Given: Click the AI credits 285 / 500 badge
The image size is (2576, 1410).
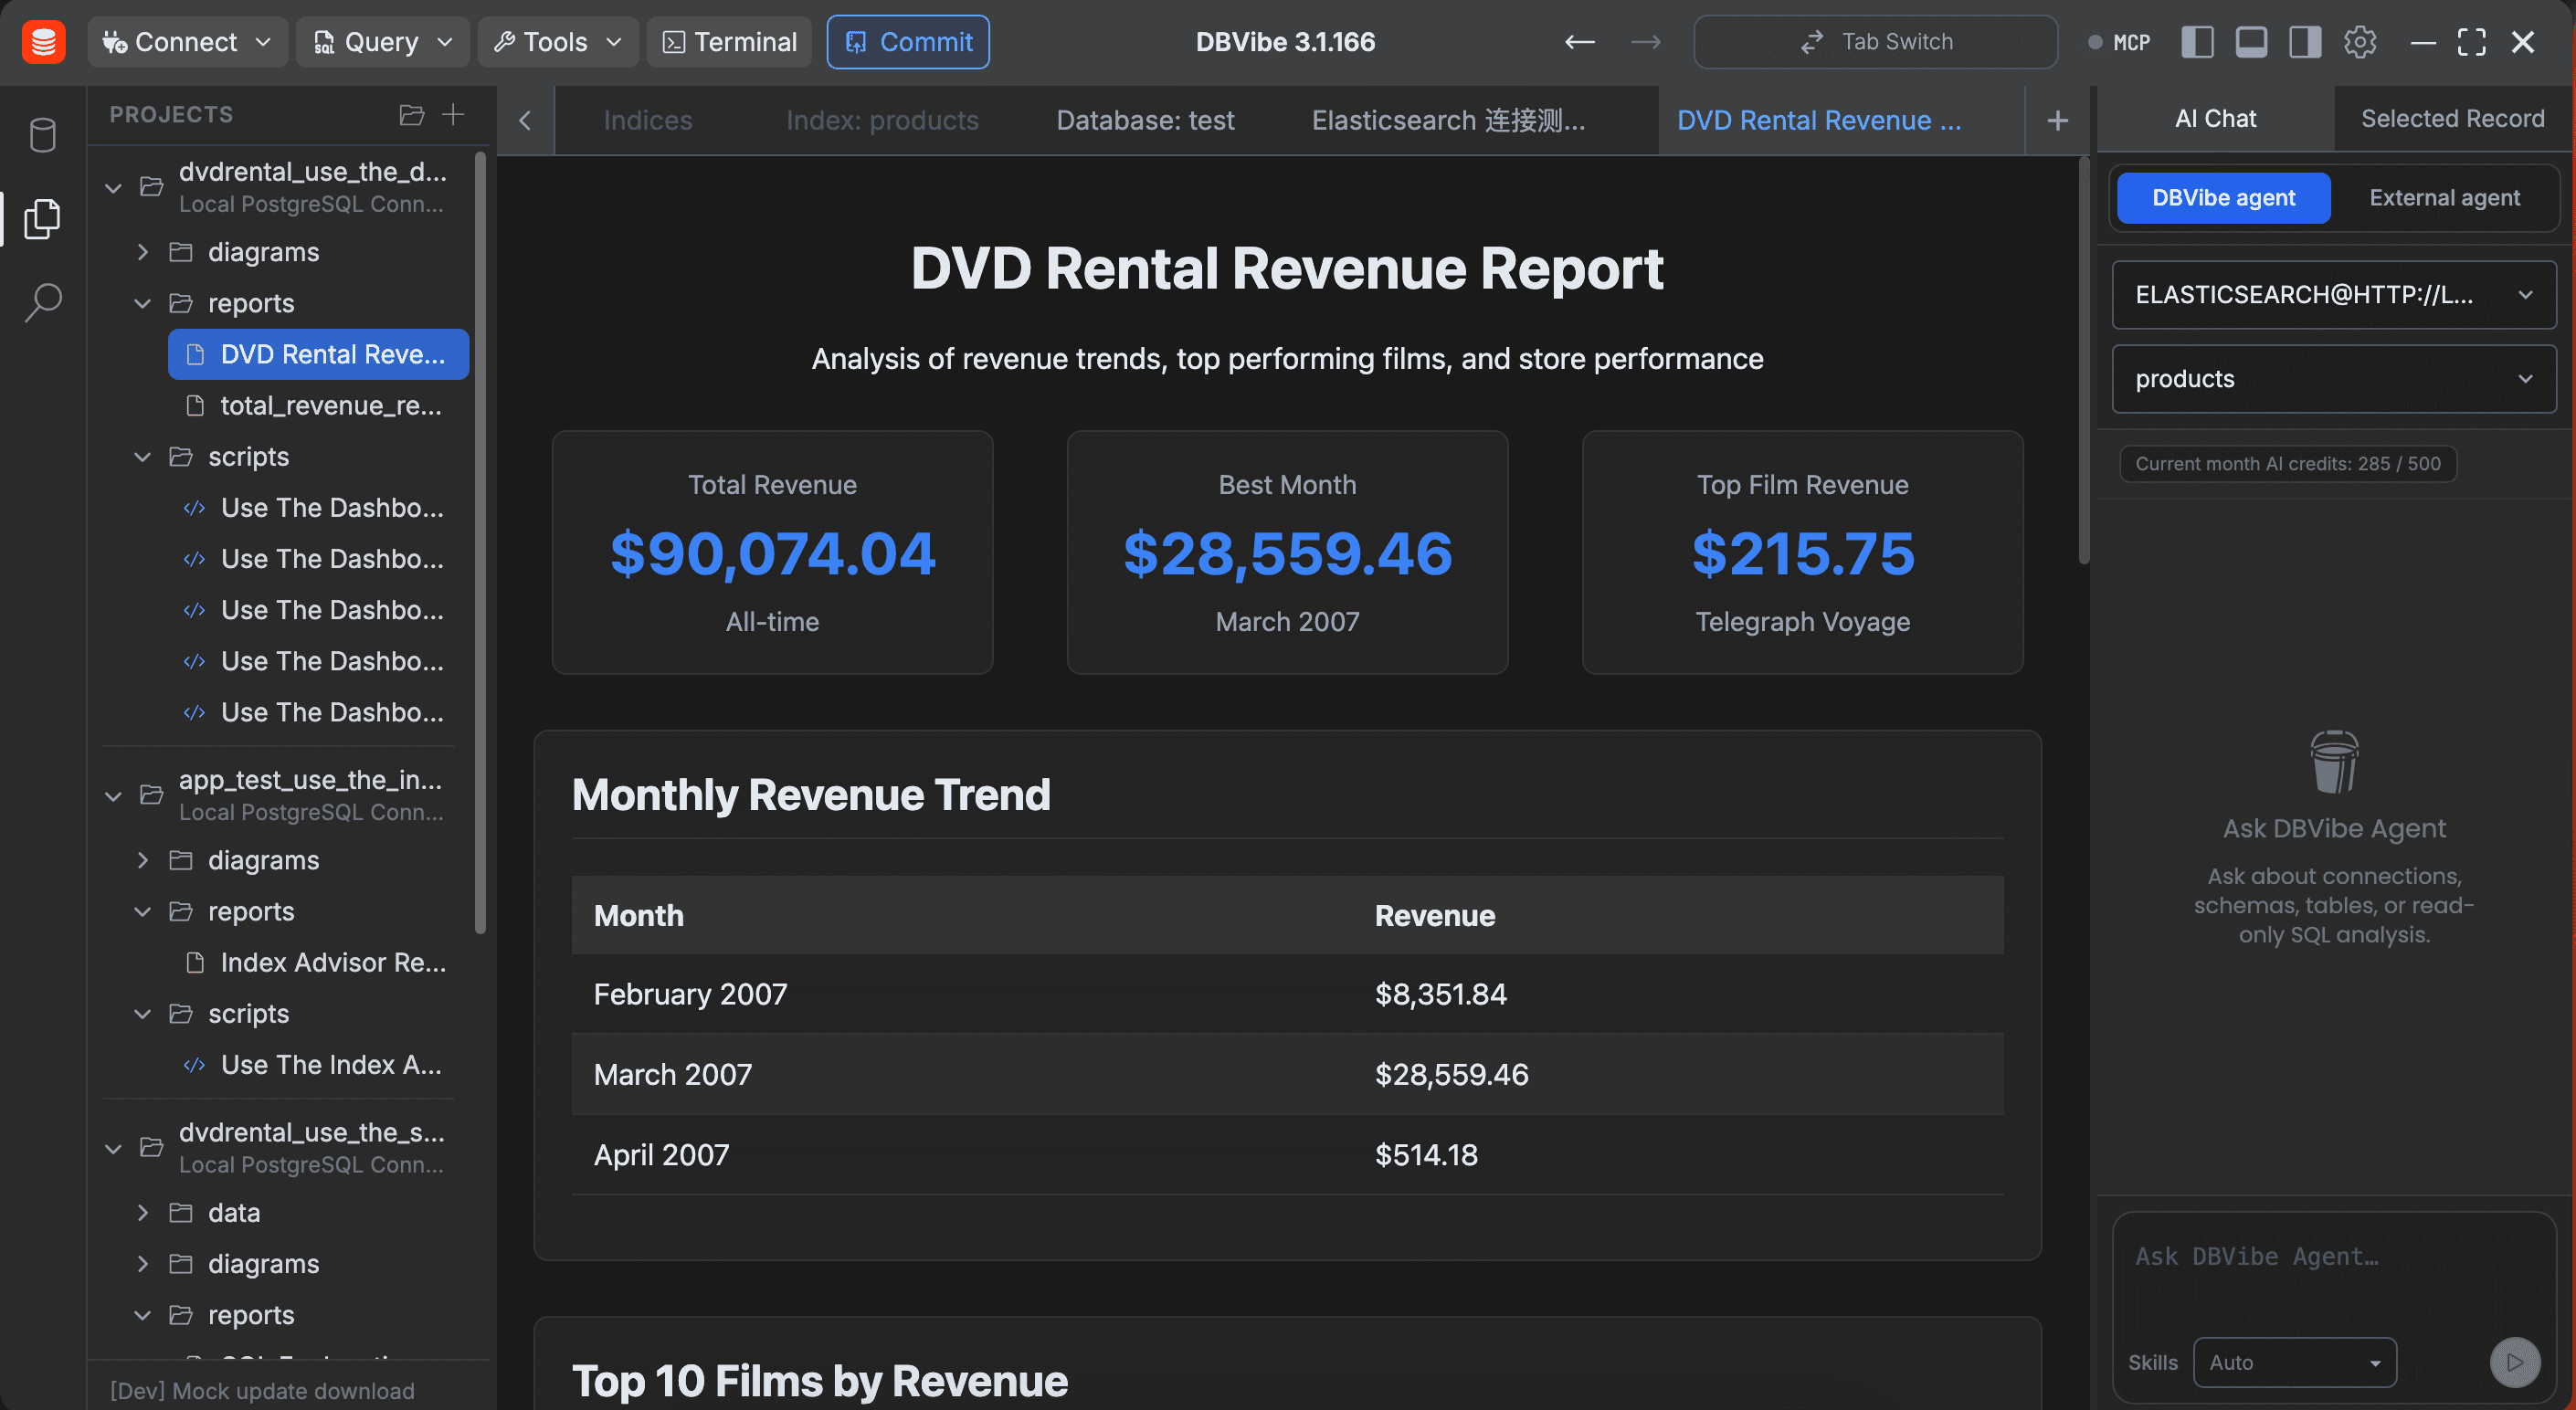Looking at the screenshot, I should click(x=2287, y=464).
